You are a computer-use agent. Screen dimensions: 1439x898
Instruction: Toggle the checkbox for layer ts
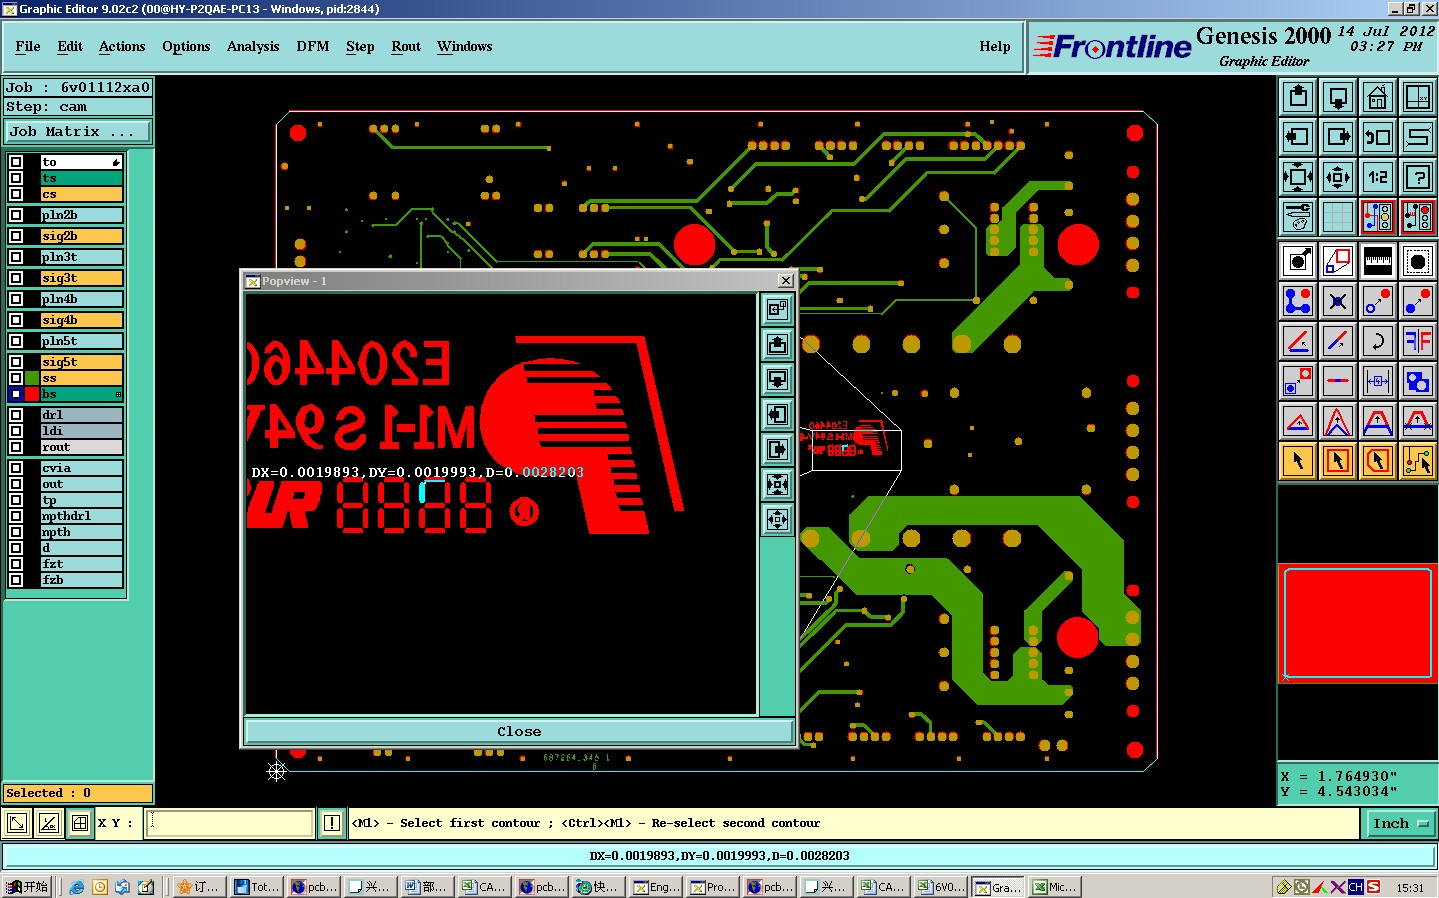[16, 178]
